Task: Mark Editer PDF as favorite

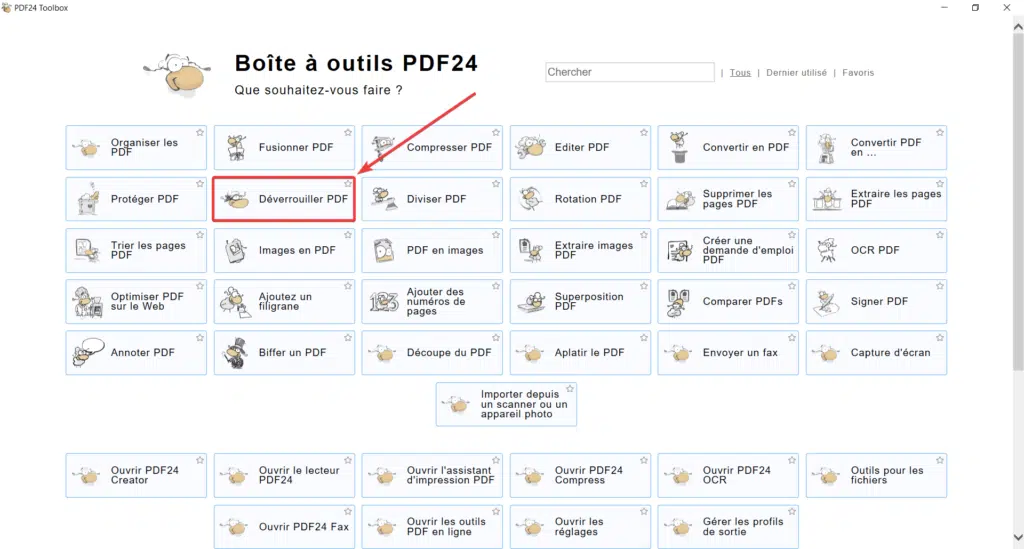Action: (644, 133)
